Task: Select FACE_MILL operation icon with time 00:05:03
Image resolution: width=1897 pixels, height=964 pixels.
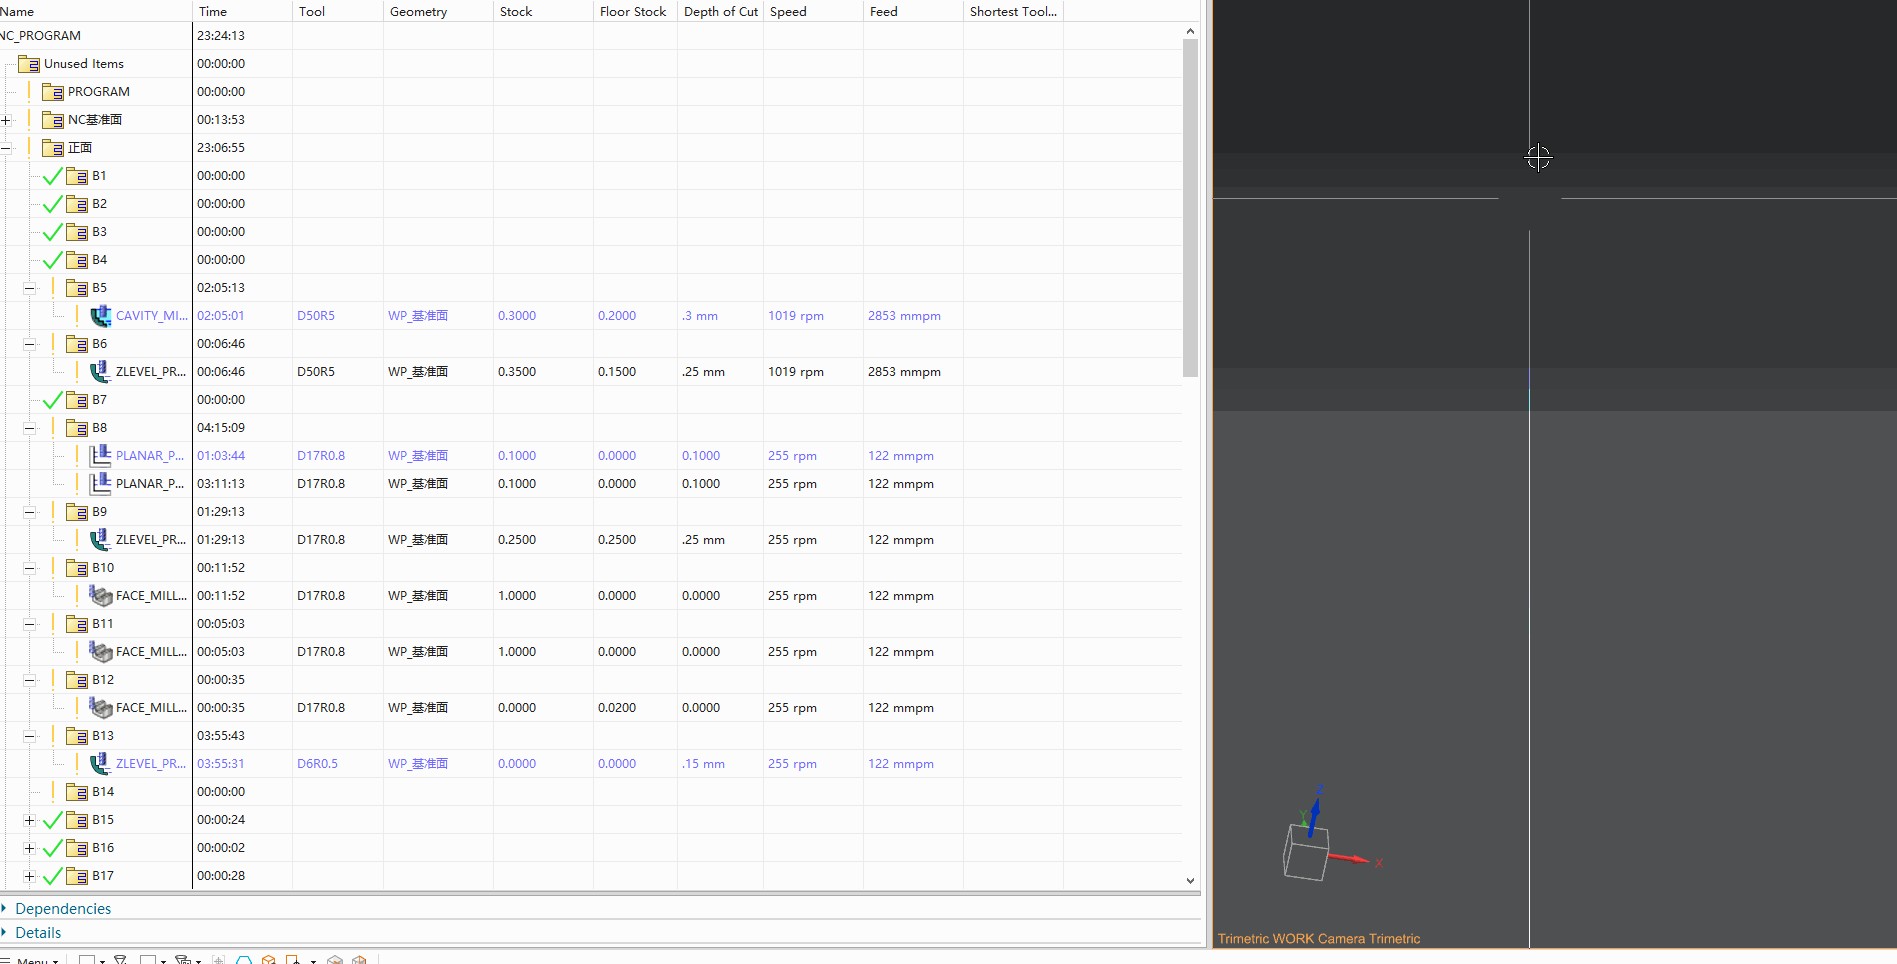Action: (x=101, y=652)
